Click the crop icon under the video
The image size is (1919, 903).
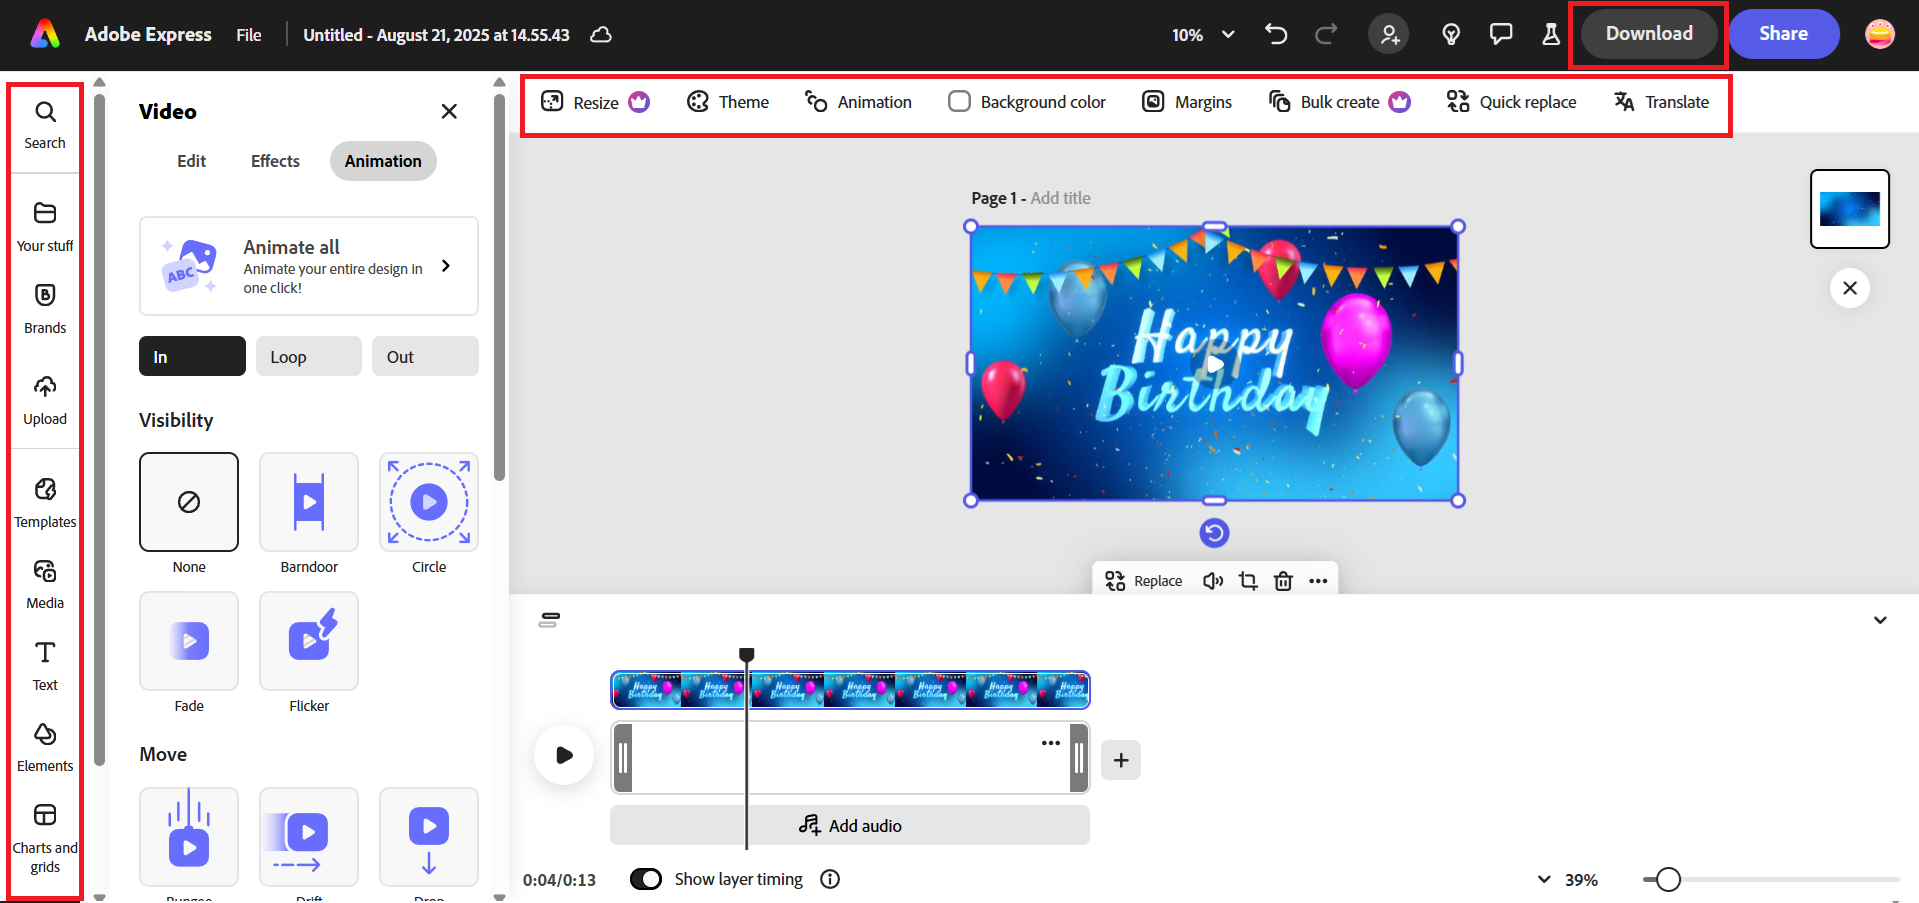click(x=1248, y=581)
